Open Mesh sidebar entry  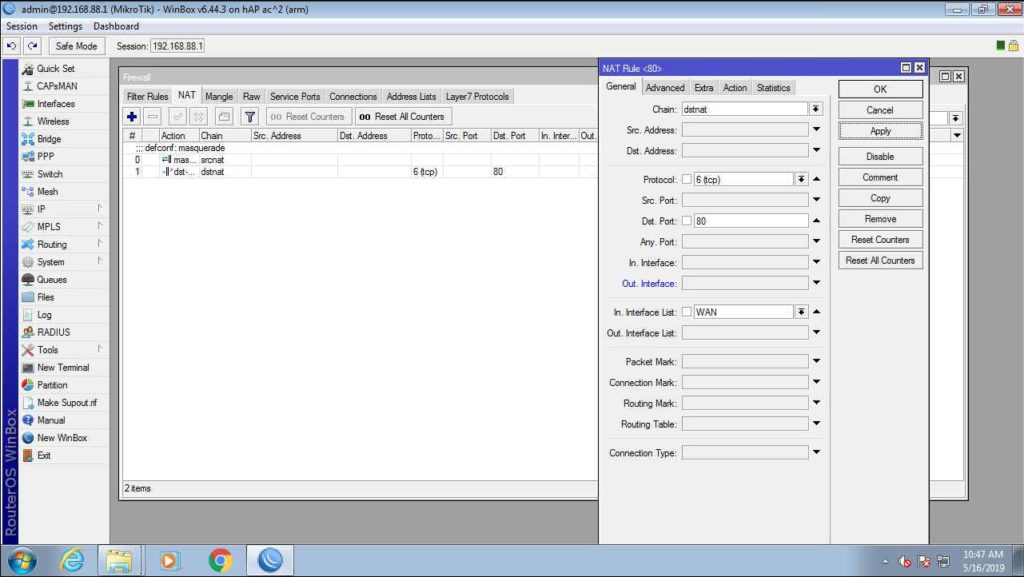(x=47, y=192)
